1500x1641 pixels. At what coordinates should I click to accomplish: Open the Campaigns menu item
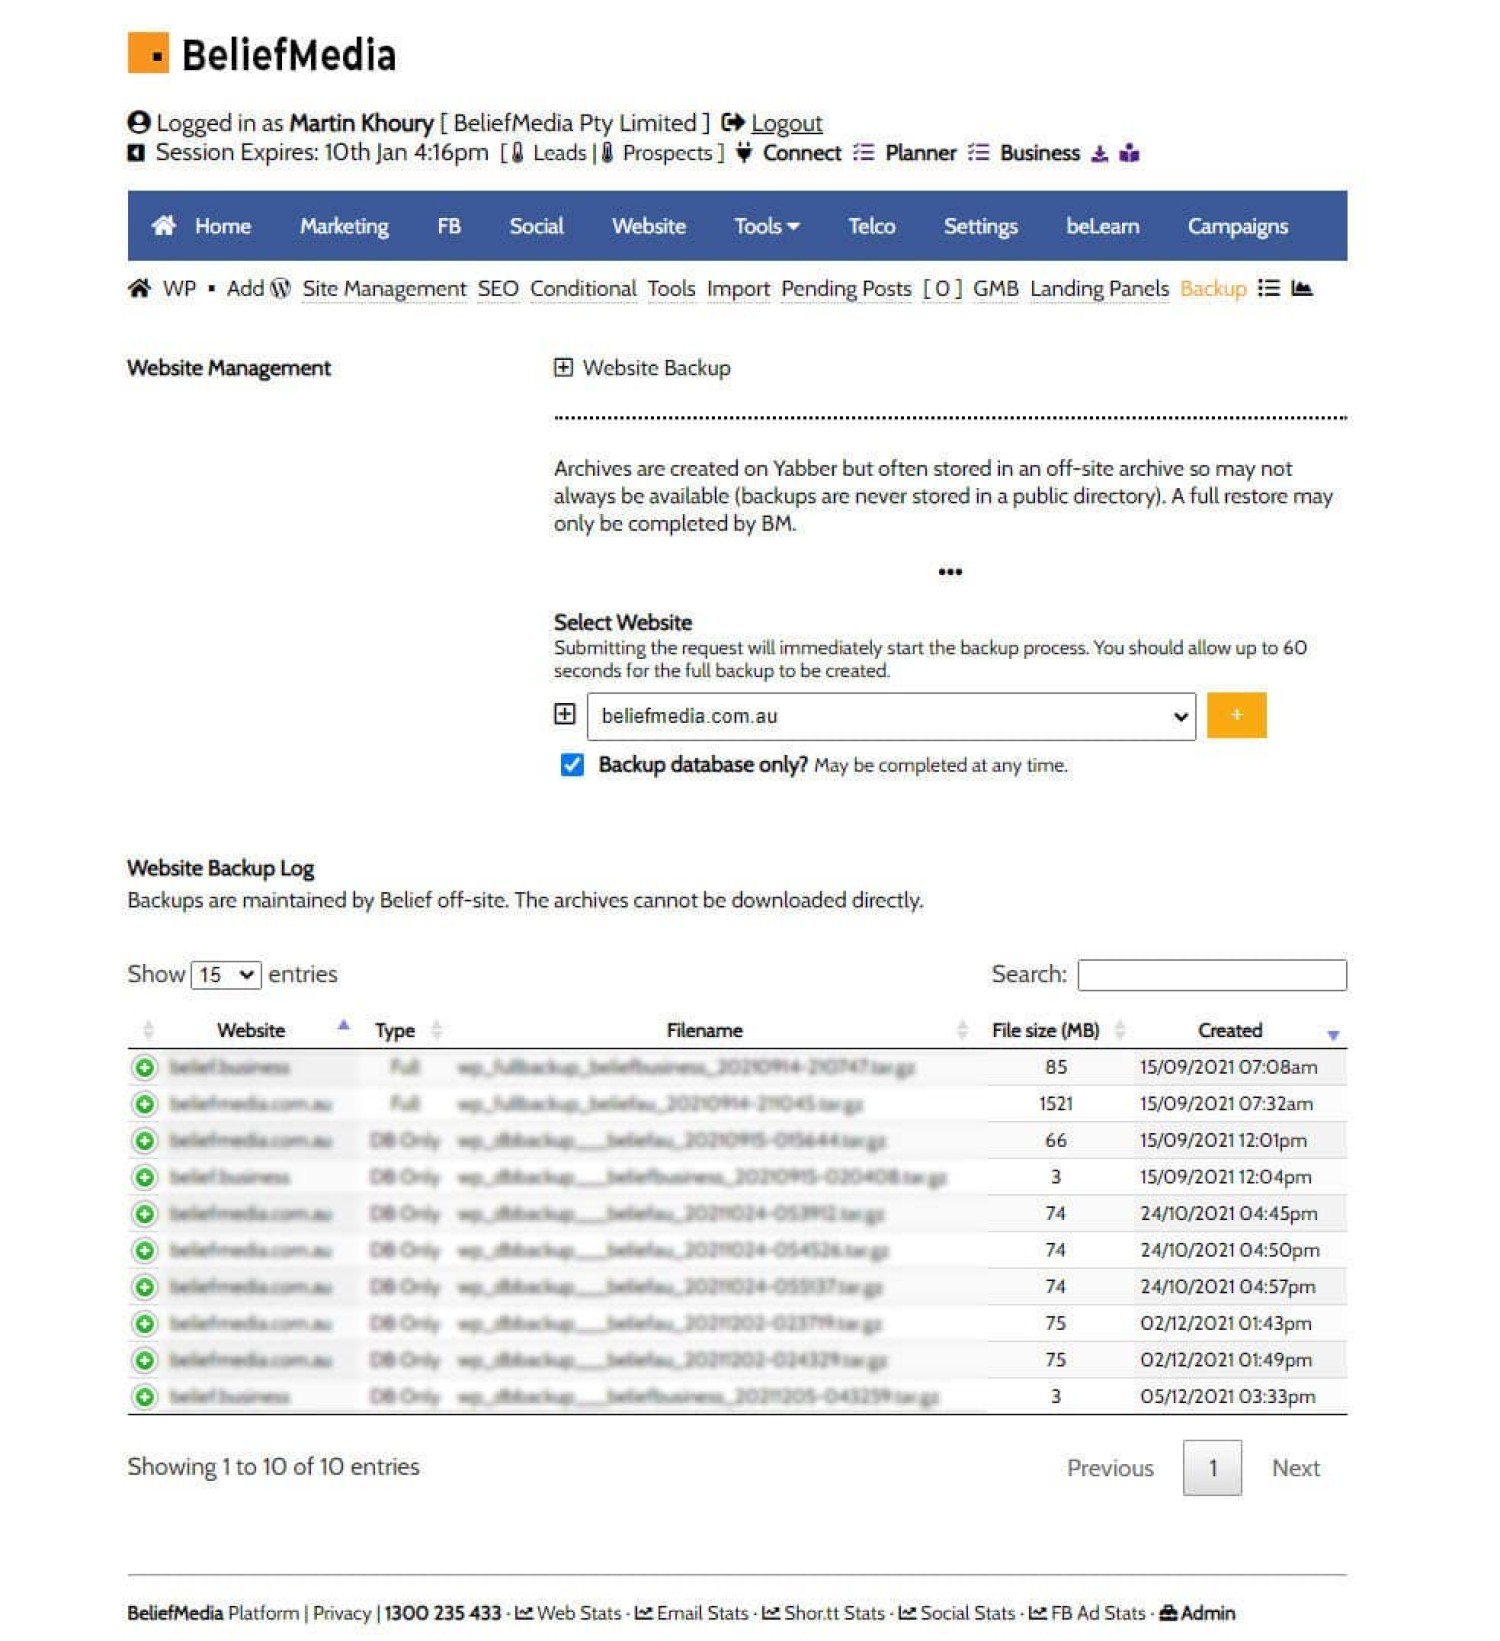coord(1237,226)
